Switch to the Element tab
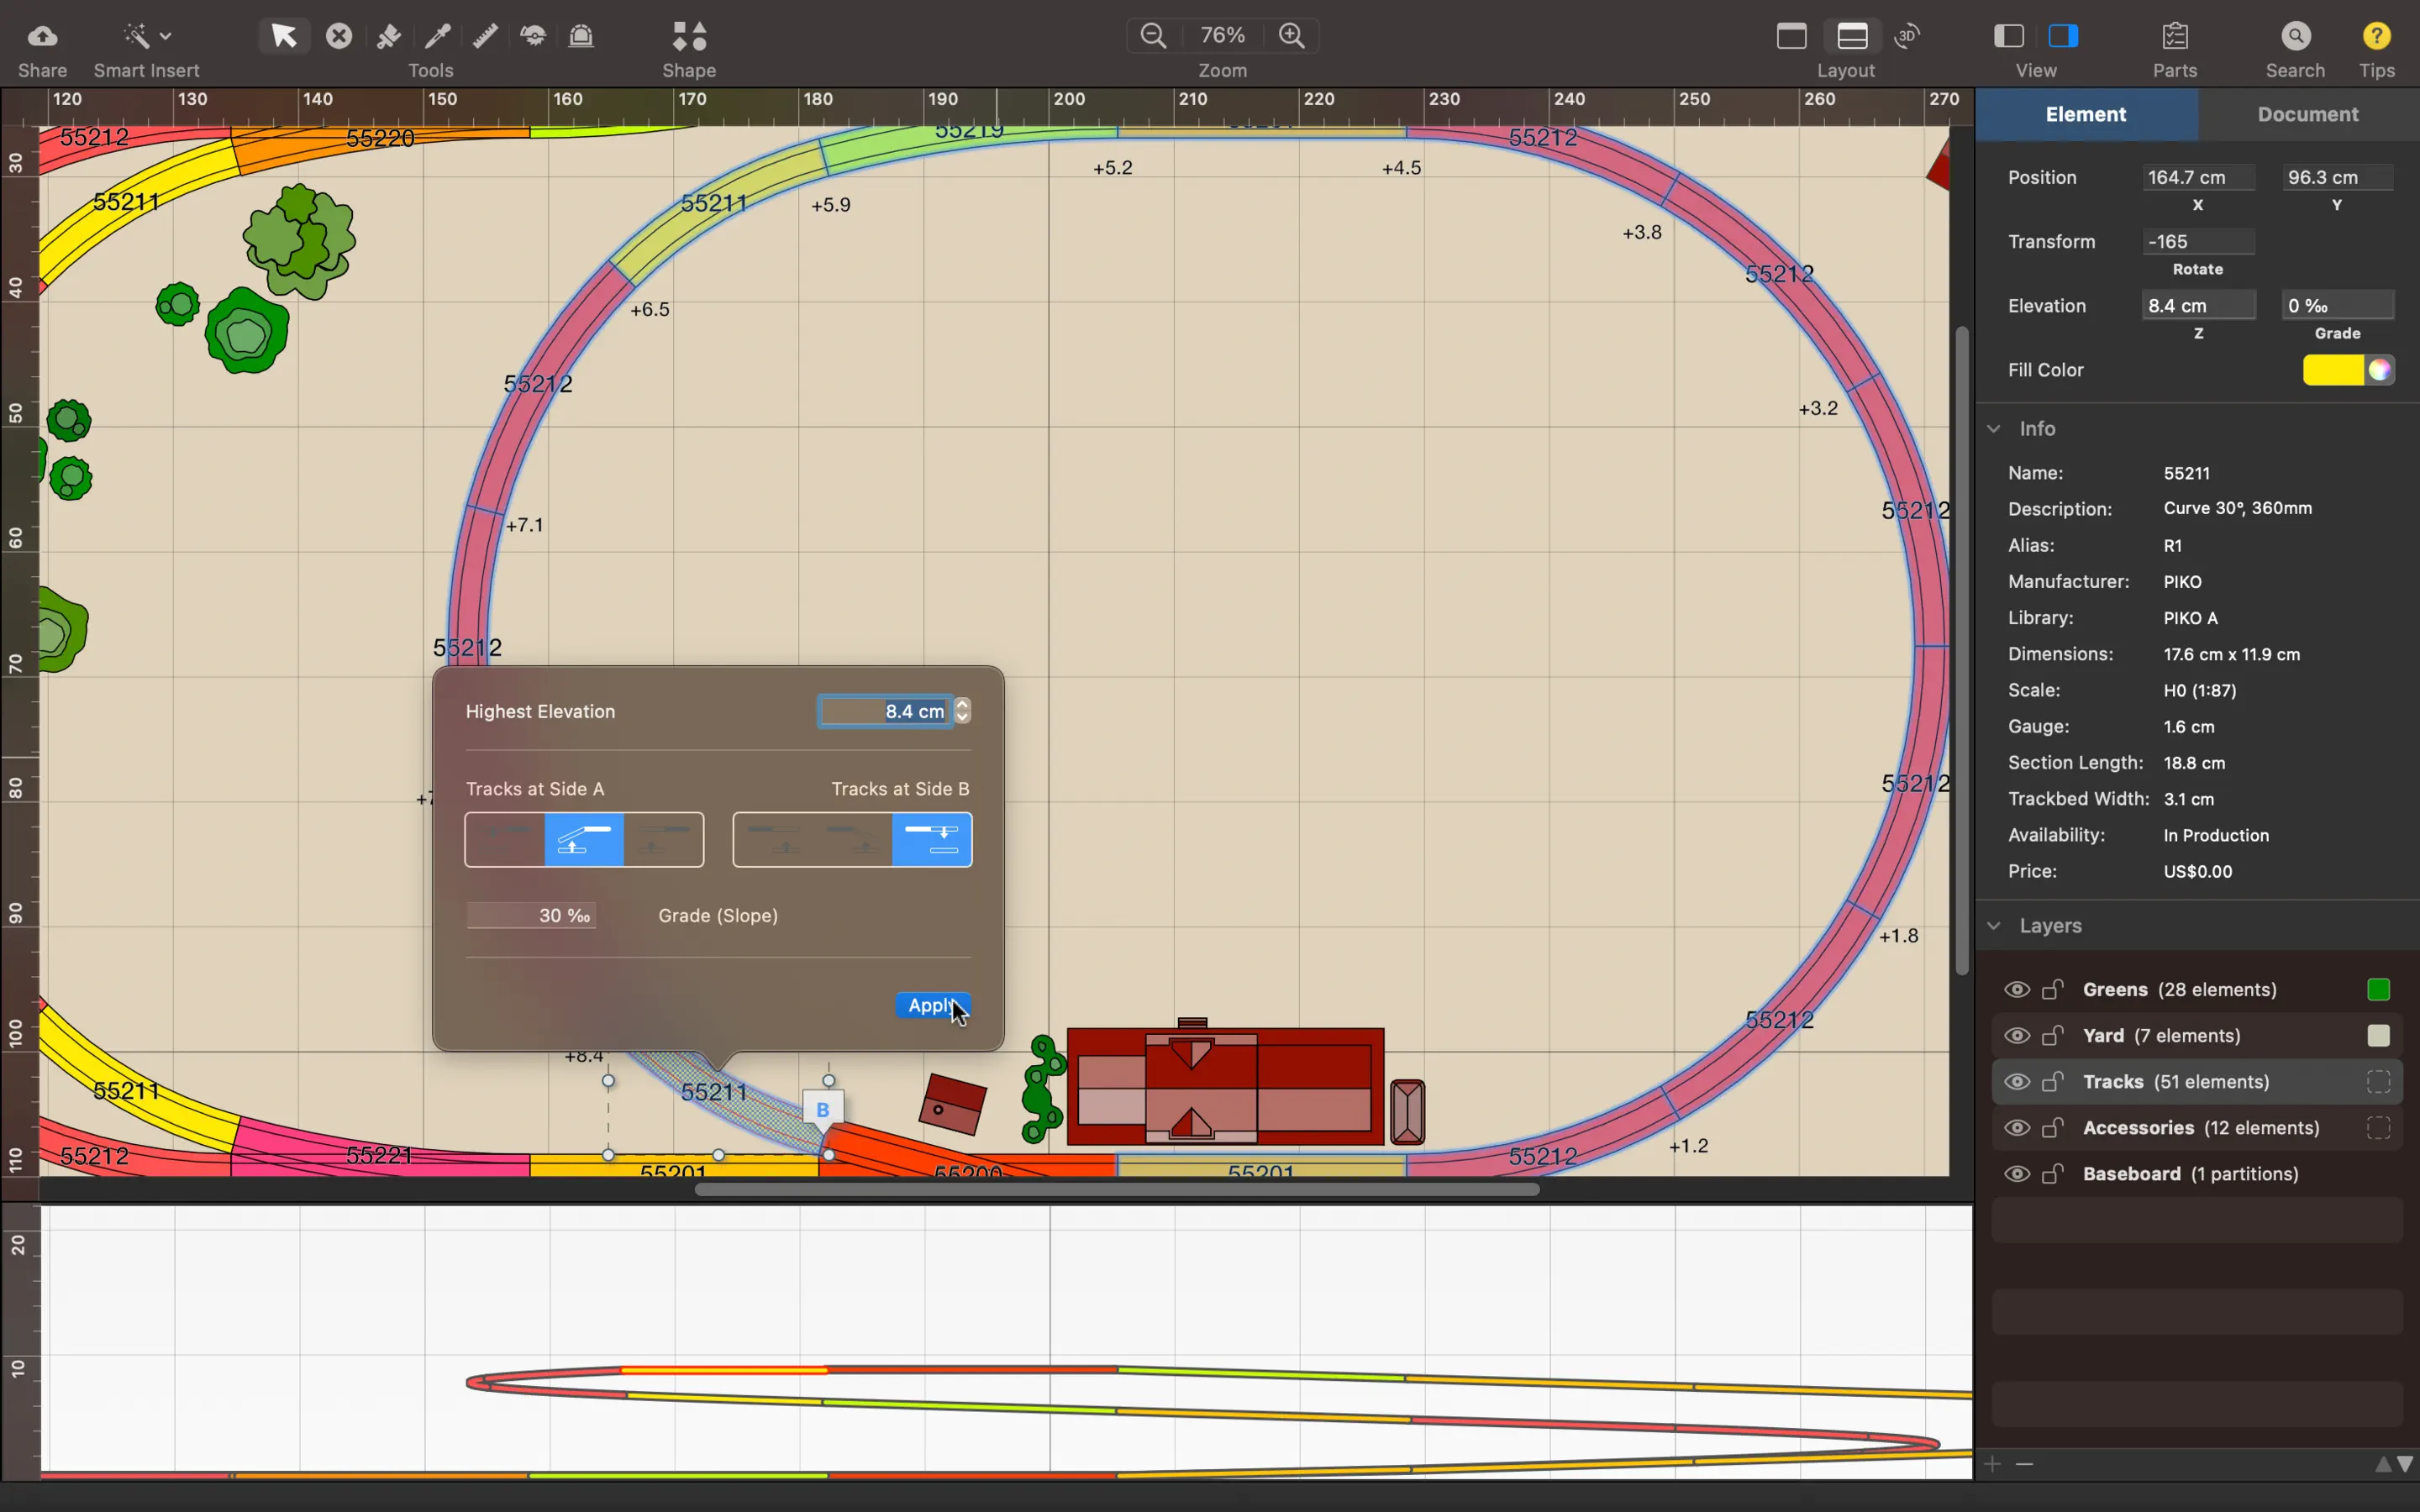The height and width of the screenshot is (1512, 2420). [x=2085, y=114]
